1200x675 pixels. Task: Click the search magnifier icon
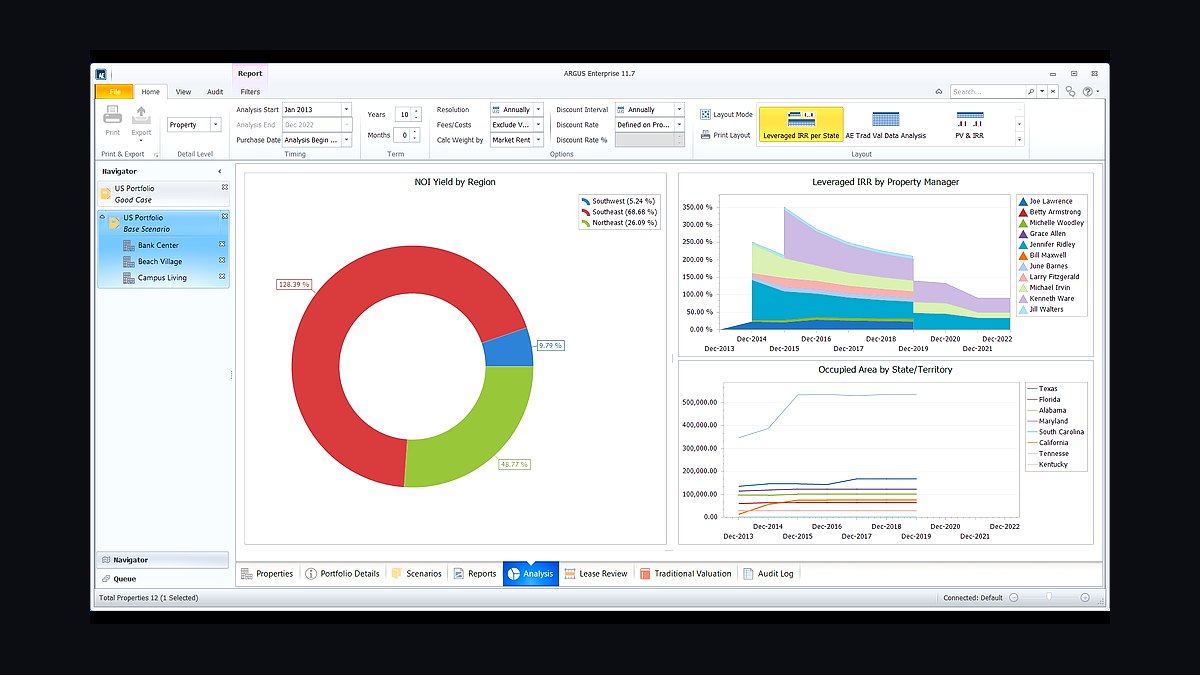1030,91
